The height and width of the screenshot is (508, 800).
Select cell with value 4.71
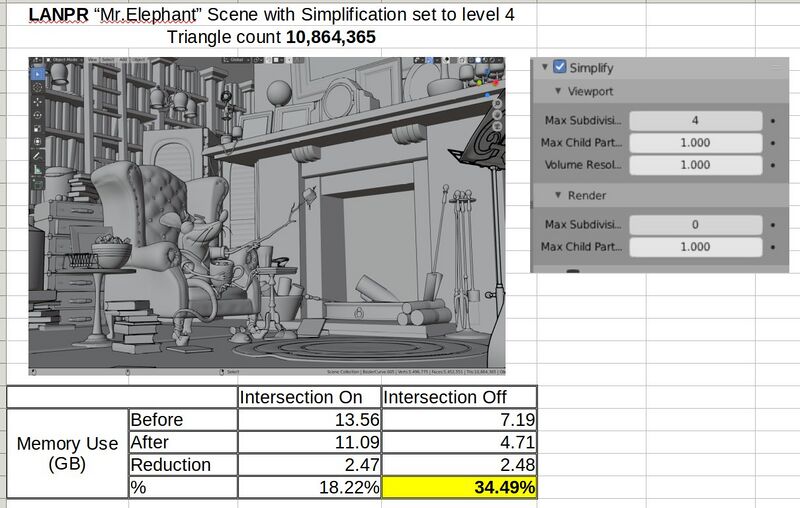(x=459, y=442)
